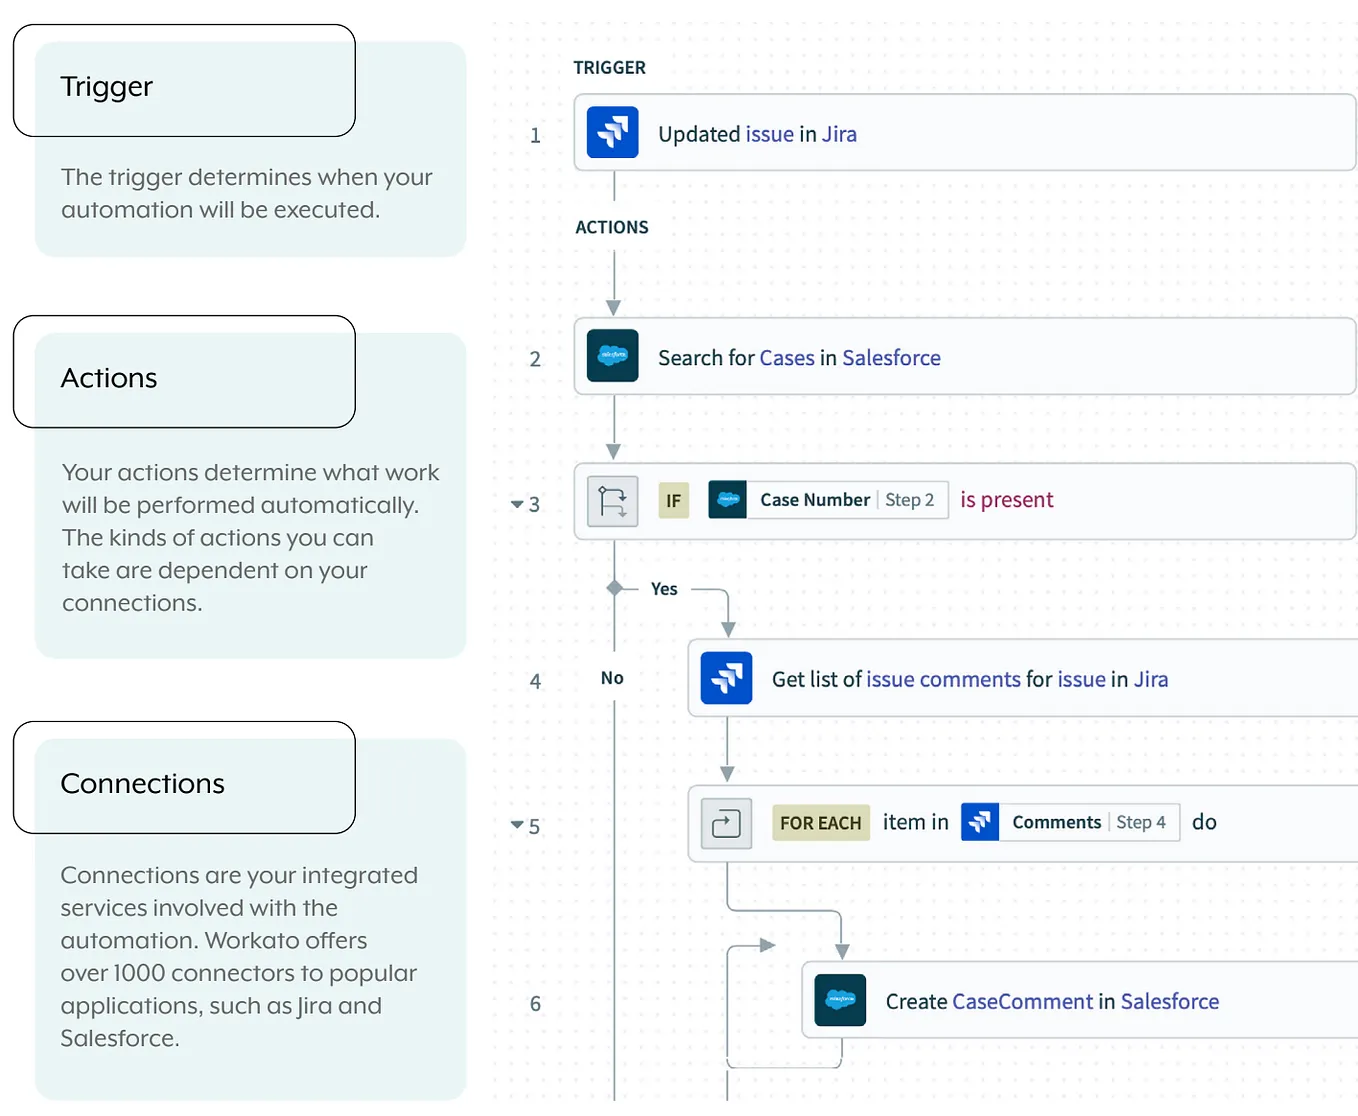Image resolution: width=1358 pixels, height=1116 pixels.
Task: Click the yellow FOR EACH badge in step 5
Action: click(x=820, y=822)
